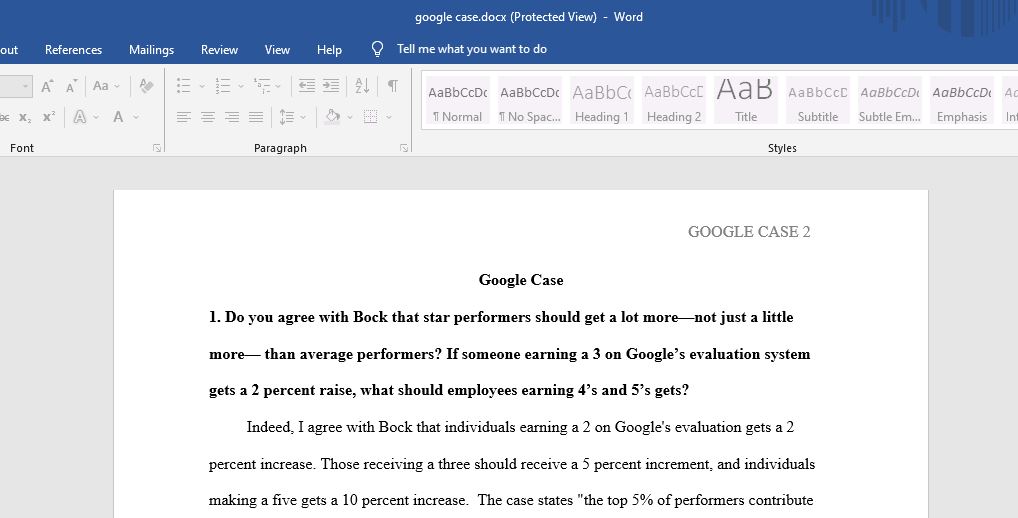The width and height of the screenshot is (1018, 518).
Task: Click the Shading paint bucket icon
Action: [332, 117]
